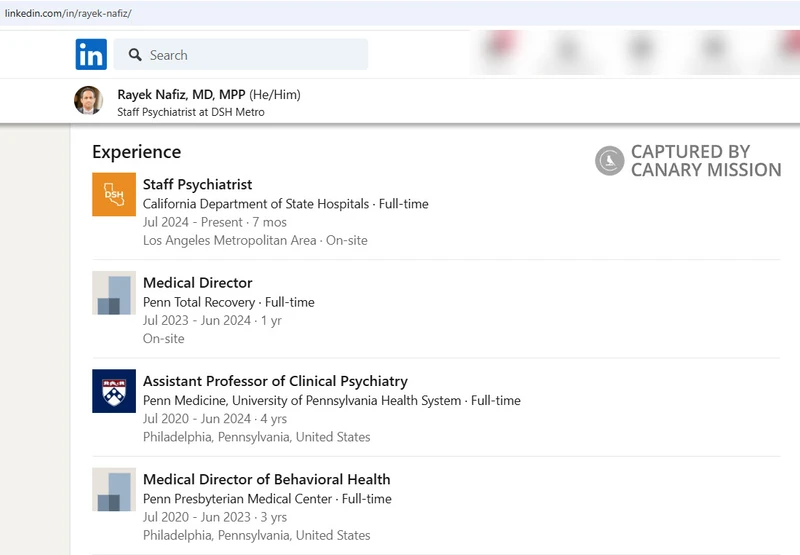Click Penn Total Recovery · Full-time text
Viewport: 800px width, 555px height.
[229, 302]
